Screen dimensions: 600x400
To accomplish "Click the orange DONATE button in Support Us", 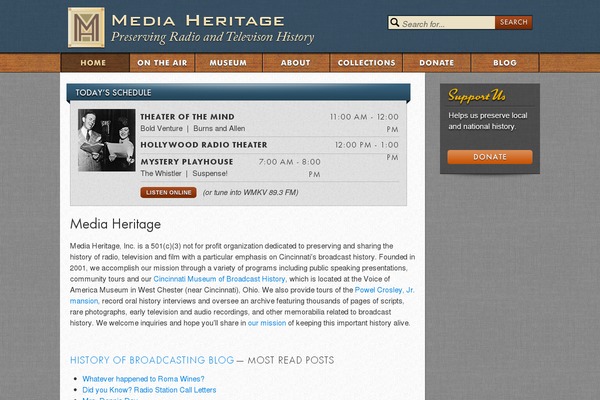I will click(x=490, y=157).
